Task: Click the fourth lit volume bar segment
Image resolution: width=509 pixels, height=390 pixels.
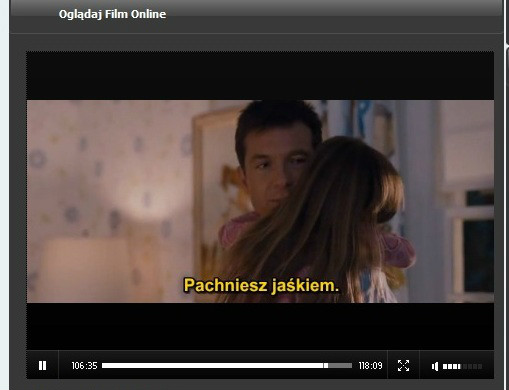Action: point(459,366)
